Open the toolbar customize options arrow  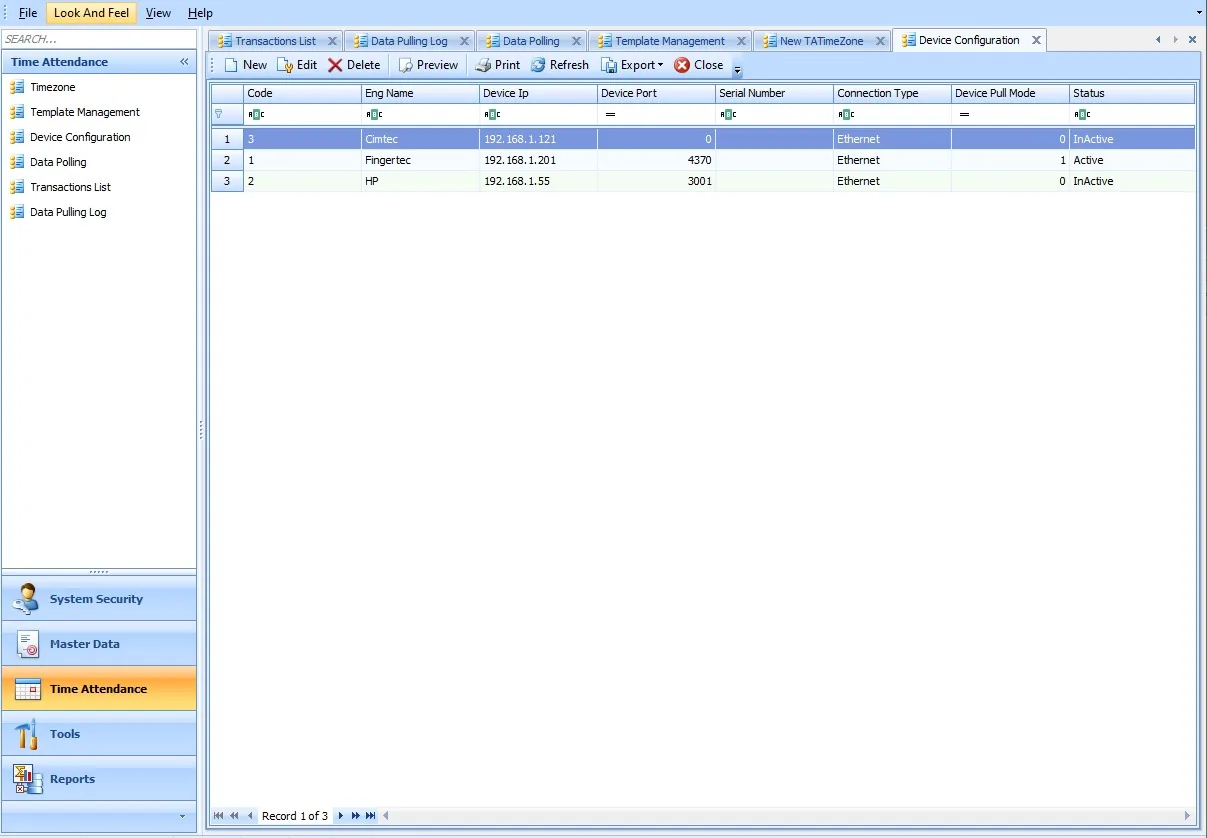(738, 70)
